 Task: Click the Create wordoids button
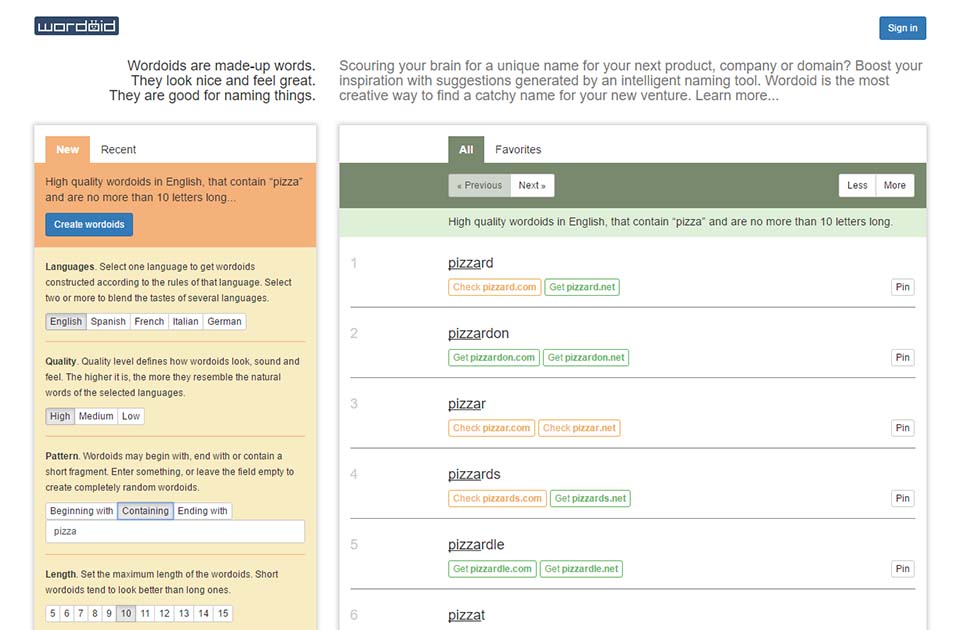coord(89,225)
